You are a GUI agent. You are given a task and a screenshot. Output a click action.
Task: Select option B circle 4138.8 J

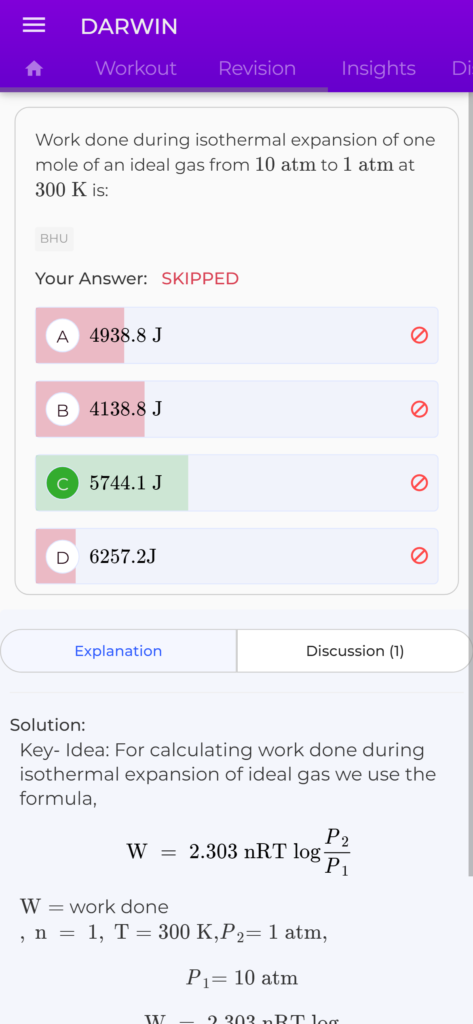(63, 409)
